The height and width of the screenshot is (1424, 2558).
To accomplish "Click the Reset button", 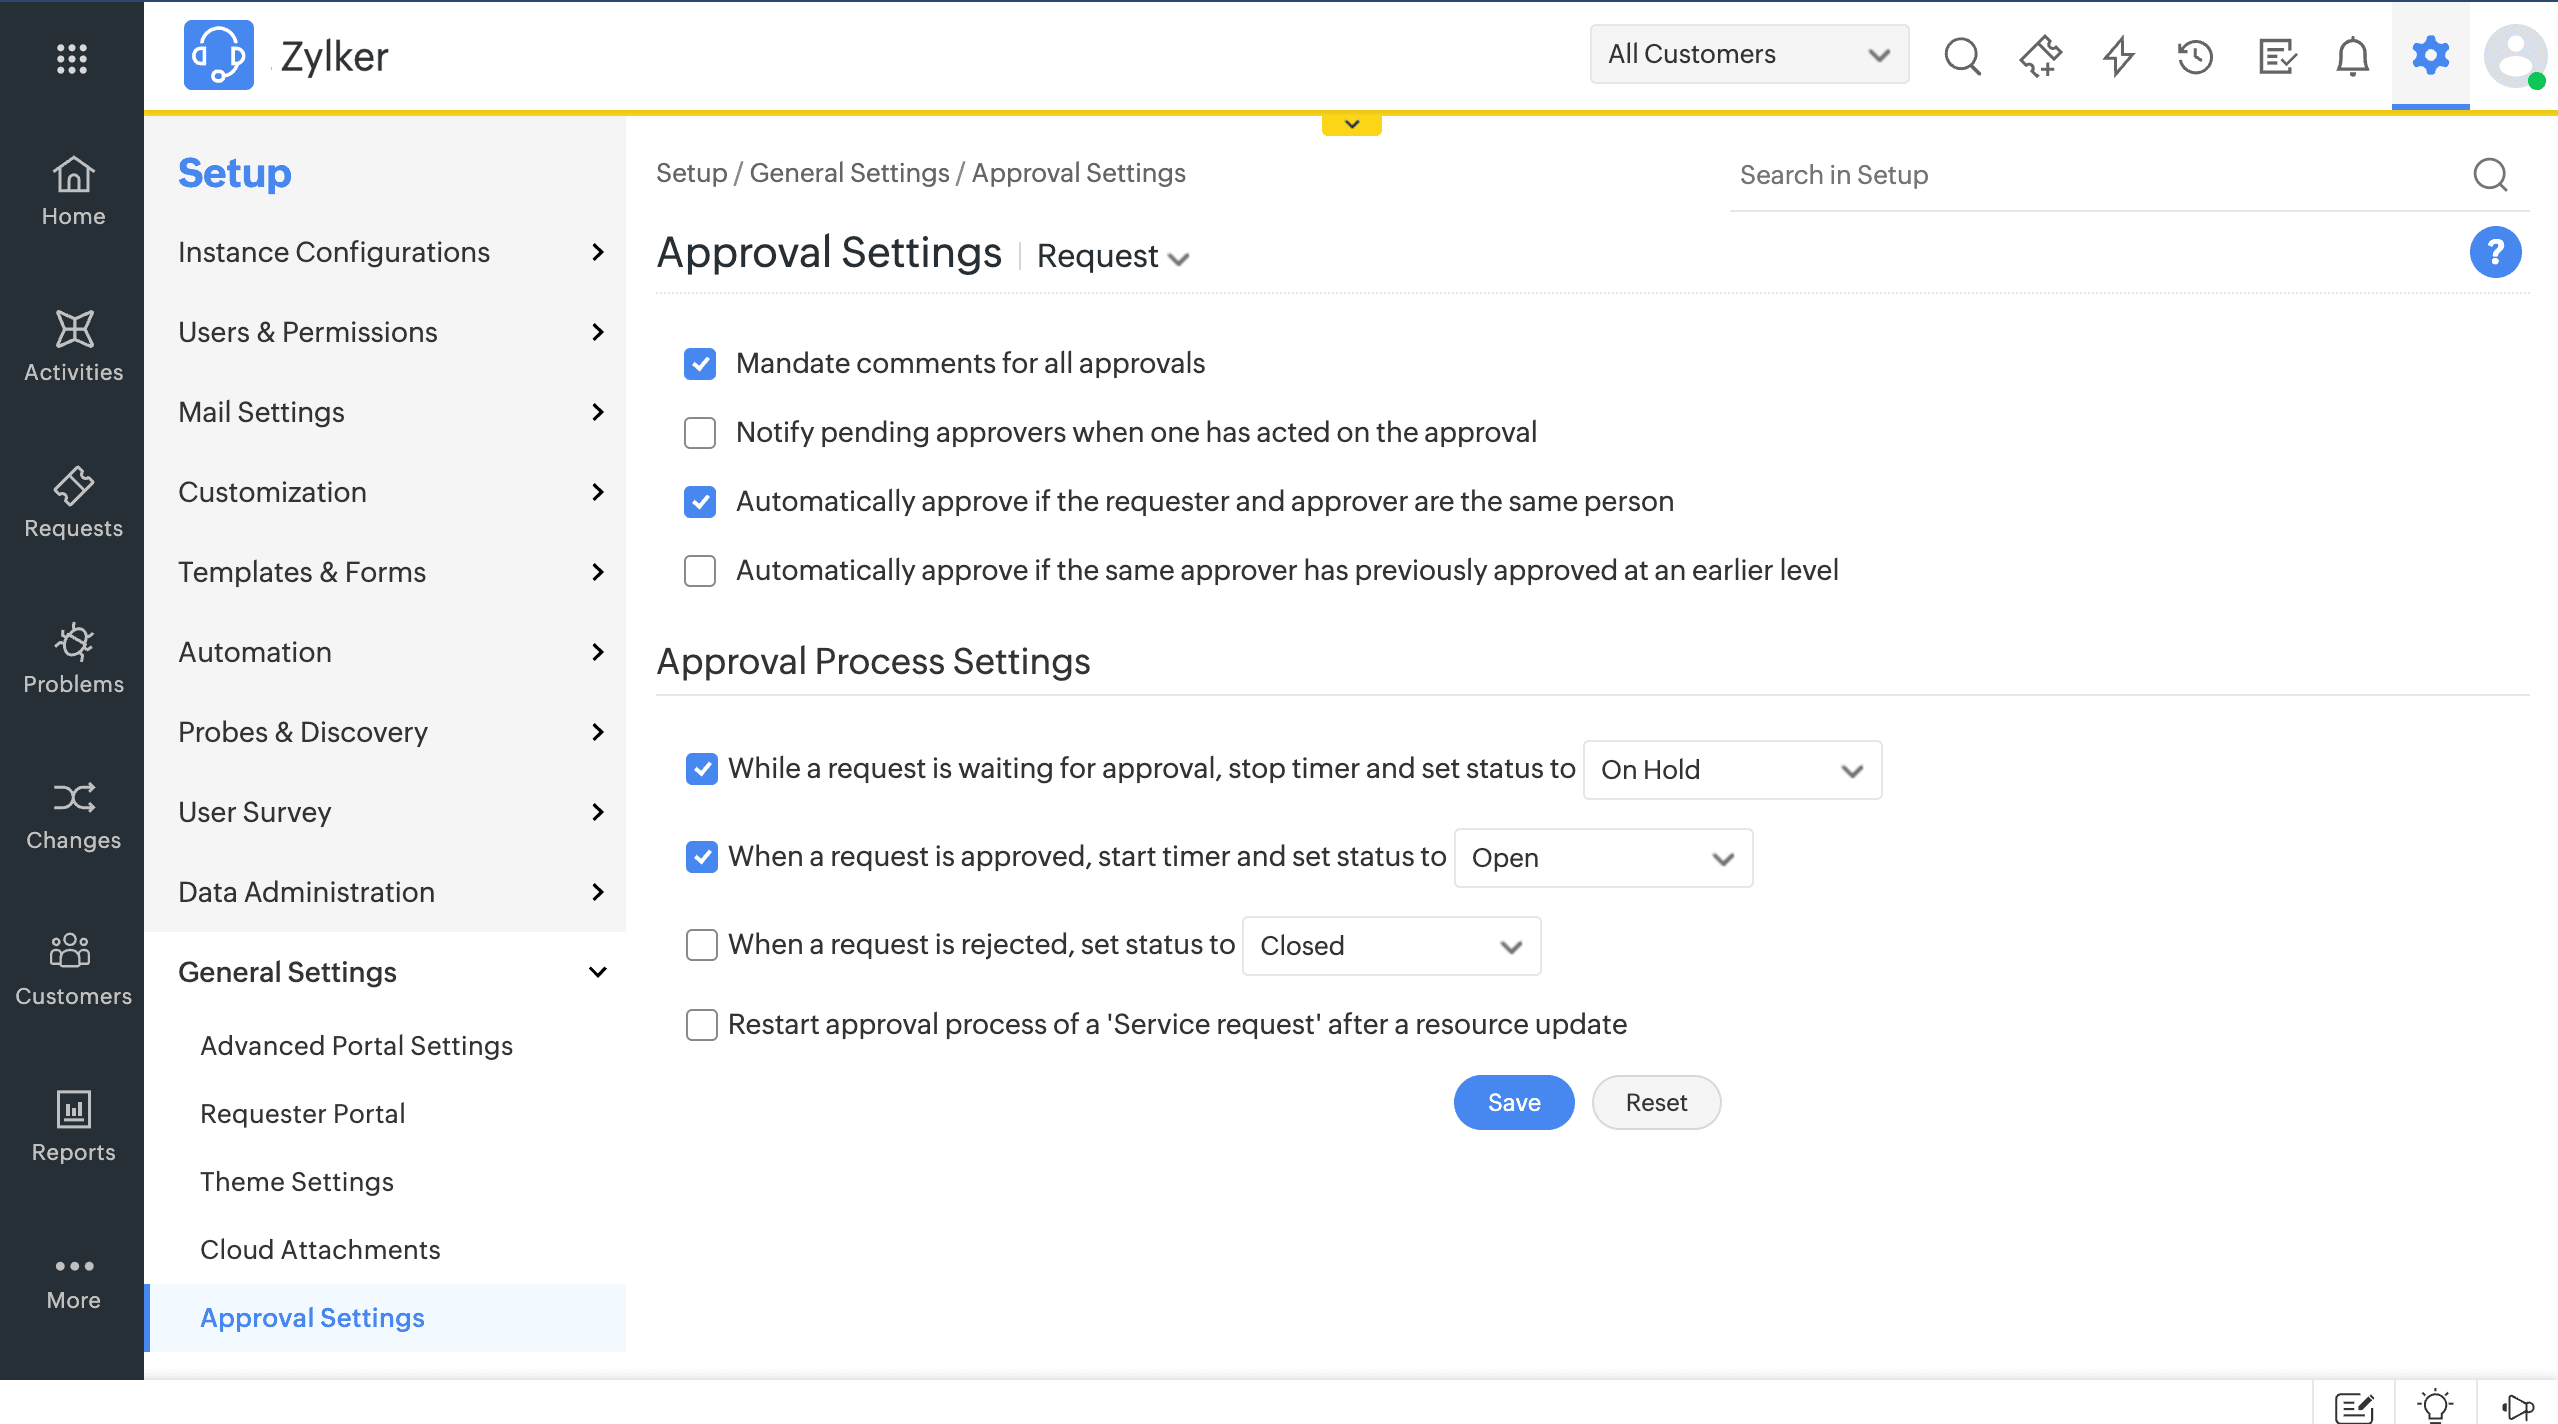I will pos(1655,1102).
